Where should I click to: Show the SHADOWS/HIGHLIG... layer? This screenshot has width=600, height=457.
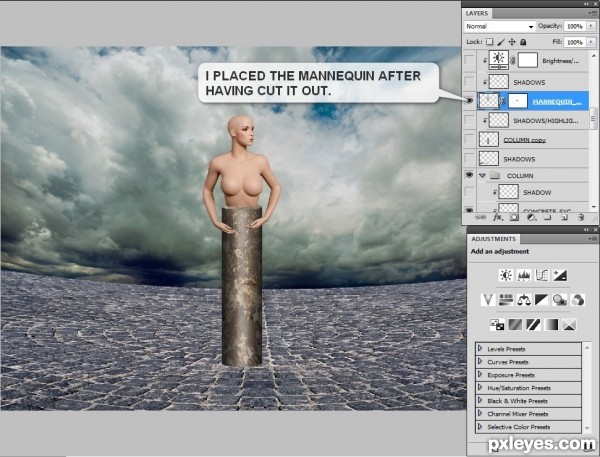[469, 120]
